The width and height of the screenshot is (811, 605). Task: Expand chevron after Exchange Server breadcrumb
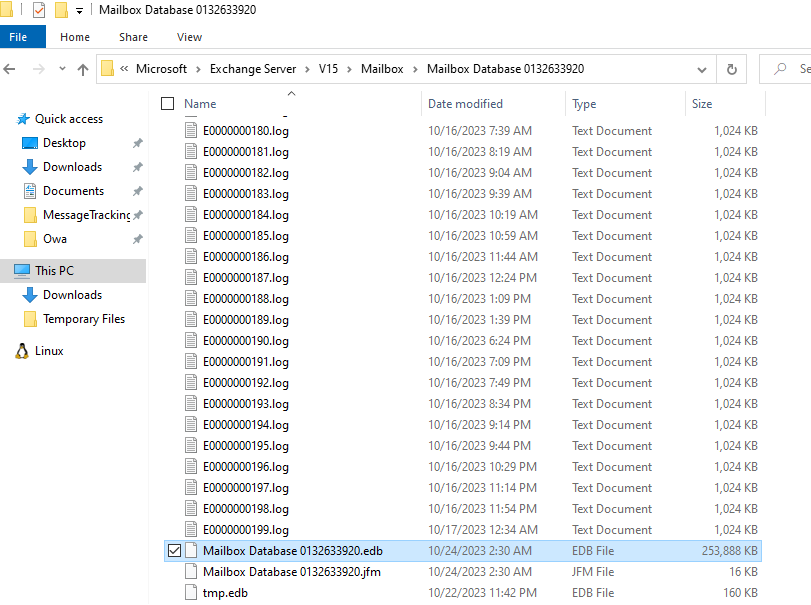pyautogui.click(x=307, y=69)
